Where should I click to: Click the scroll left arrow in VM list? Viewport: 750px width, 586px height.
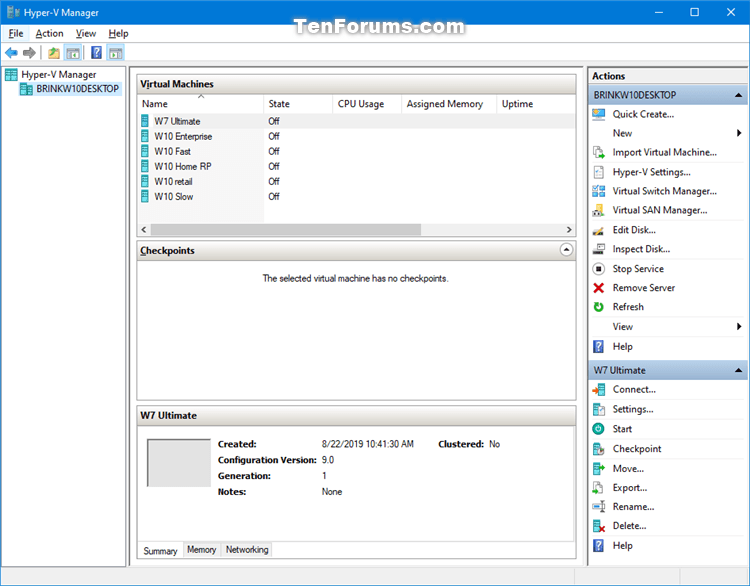pyautogui.click(x=144, y=230)
